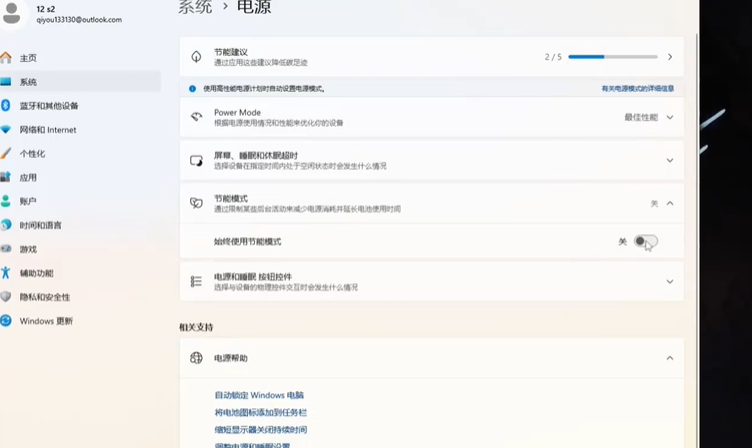This screenshot has height=448, width=752.
Task: Open 隐私和安全性 settings page
Action: click(45, 297)
